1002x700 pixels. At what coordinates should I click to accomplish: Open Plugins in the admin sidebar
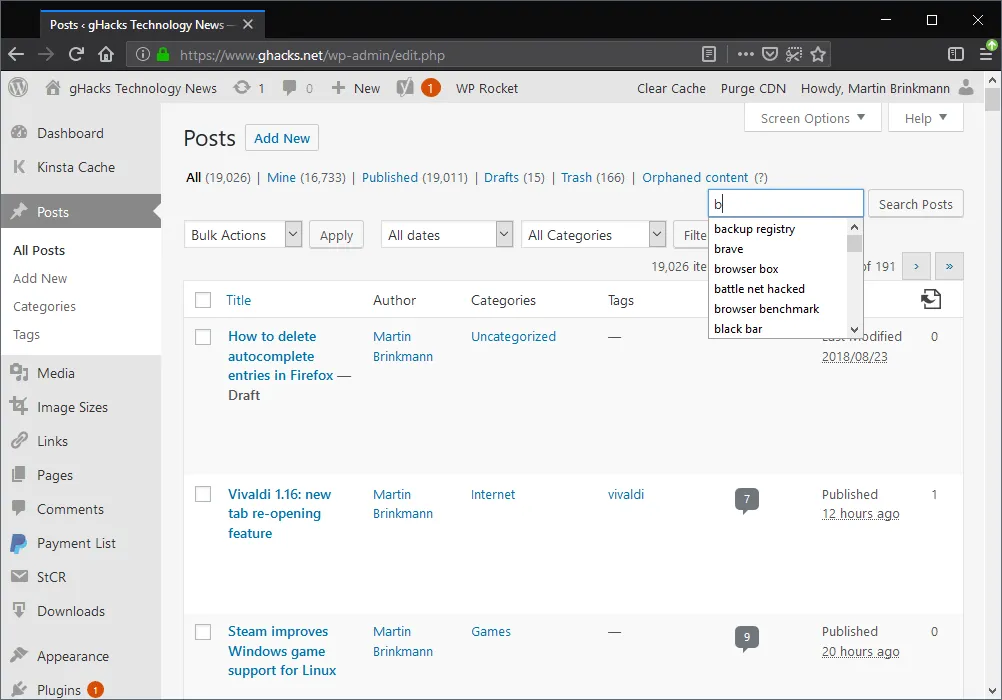pos(59,690)
